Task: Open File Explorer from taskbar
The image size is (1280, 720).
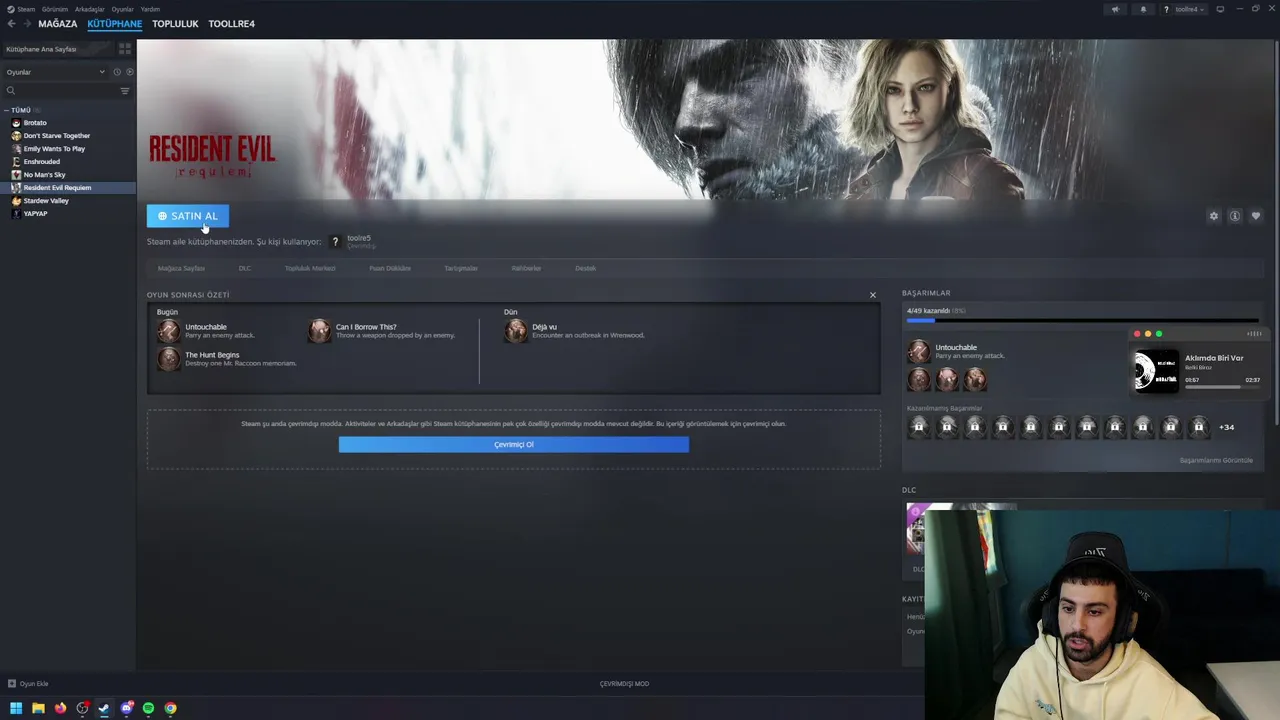Action: tap(38, 708)
